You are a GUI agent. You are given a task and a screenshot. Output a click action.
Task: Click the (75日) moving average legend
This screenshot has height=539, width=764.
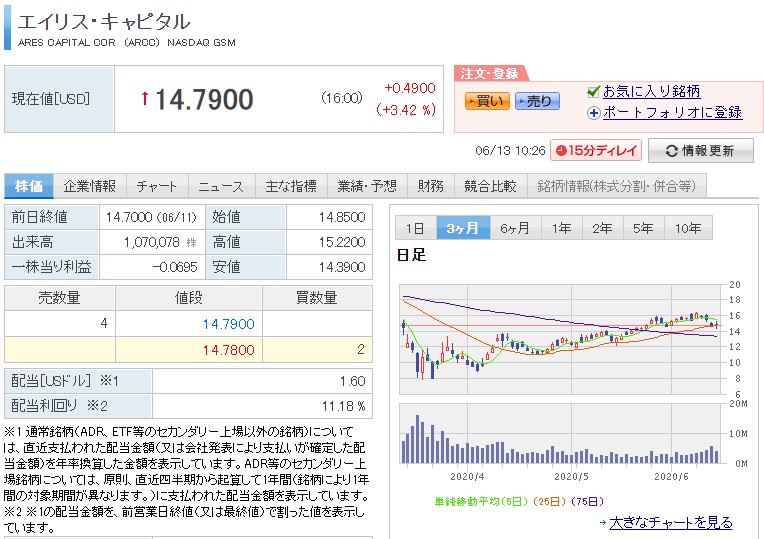coord(587,501)
